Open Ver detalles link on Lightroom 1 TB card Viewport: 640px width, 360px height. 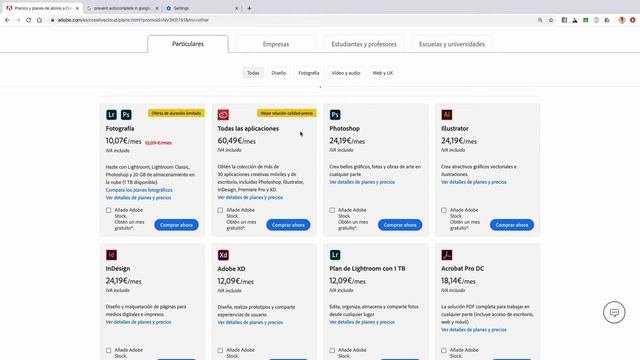tap(362, 322)
